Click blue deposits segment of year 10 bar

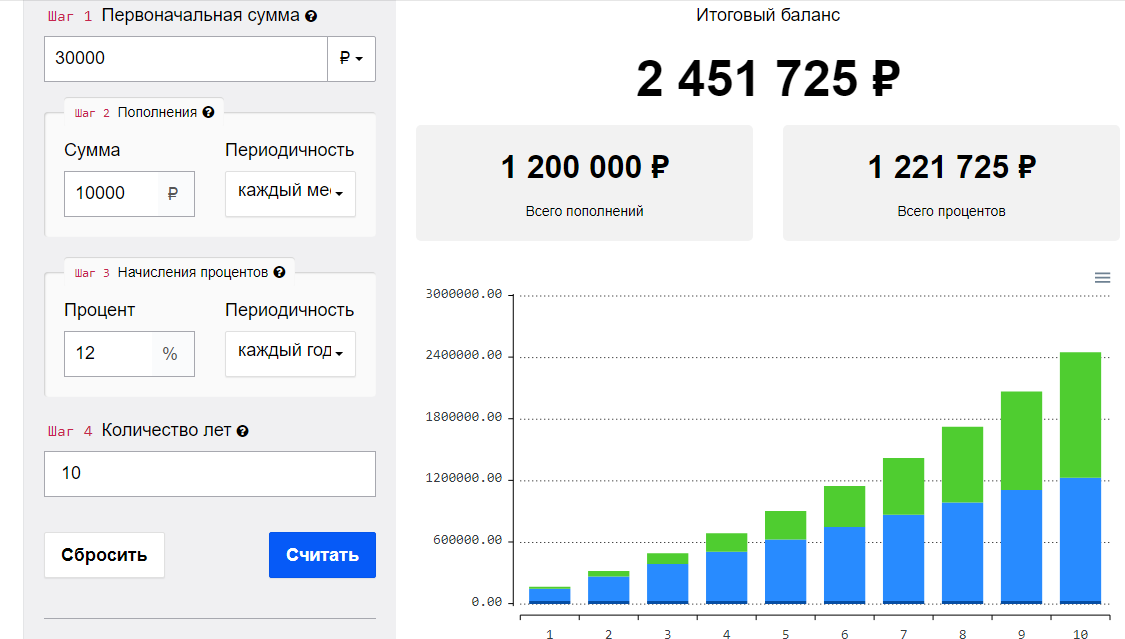pyautogui.click(x=1080, y=539)
